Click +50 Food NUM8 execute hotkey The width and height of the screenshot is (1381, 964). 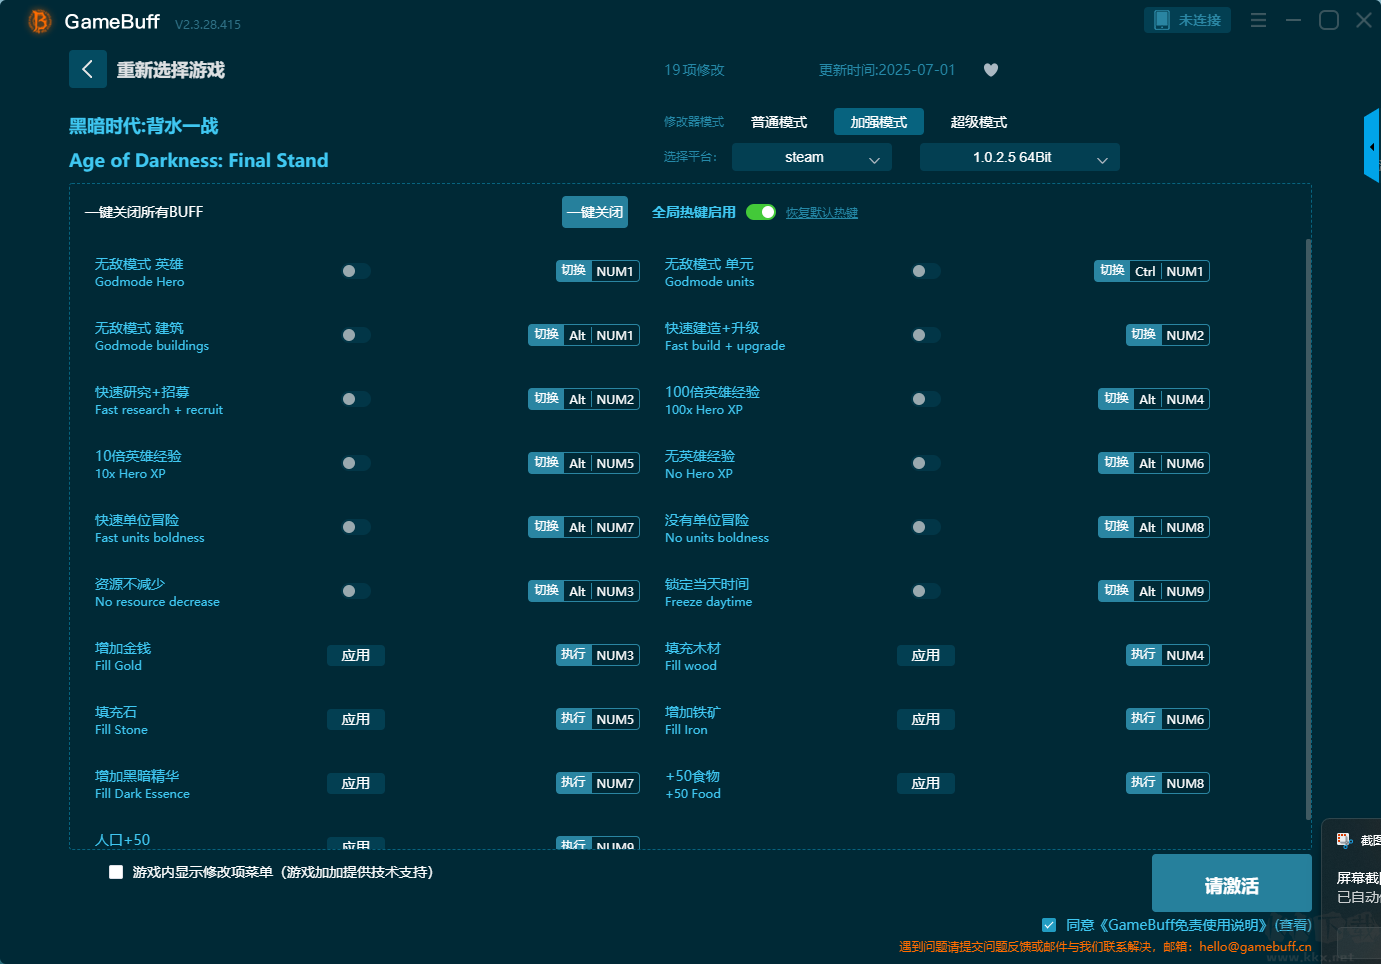(1168, 783)
